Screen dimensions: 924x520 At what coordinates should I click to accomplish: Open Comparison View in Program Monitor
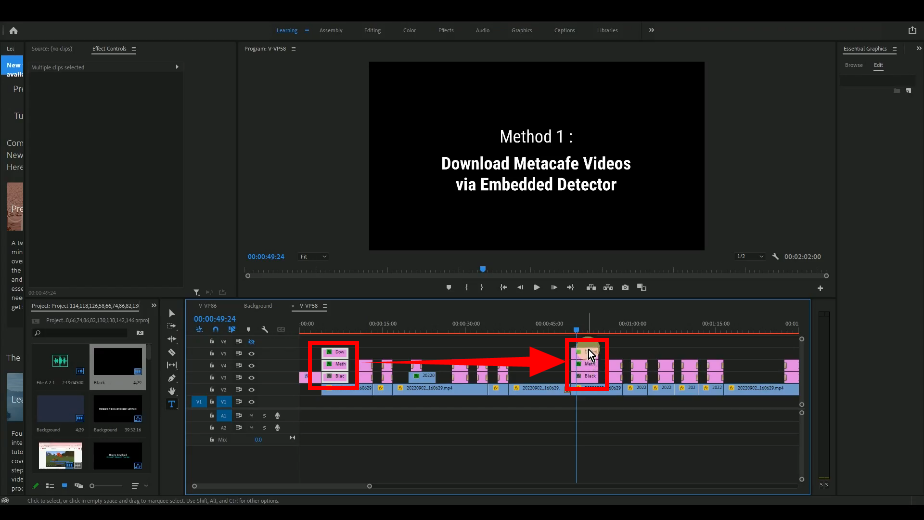tap(642, 288)
